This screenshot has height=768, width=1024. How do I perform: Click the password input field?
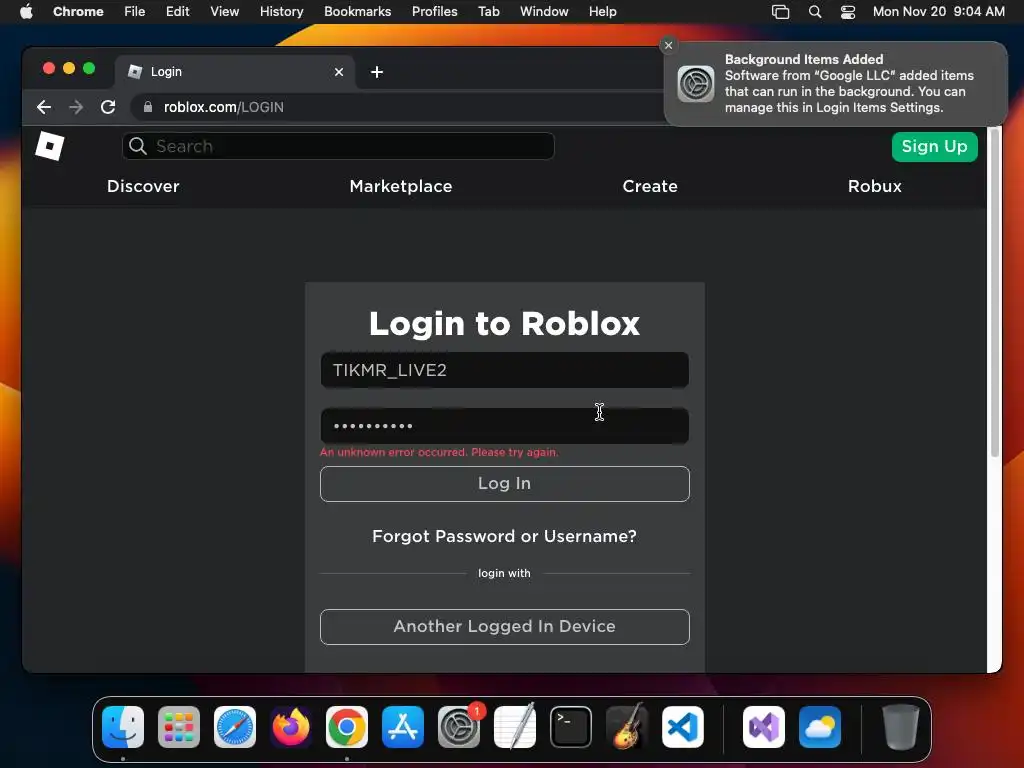tap(505, 426)
